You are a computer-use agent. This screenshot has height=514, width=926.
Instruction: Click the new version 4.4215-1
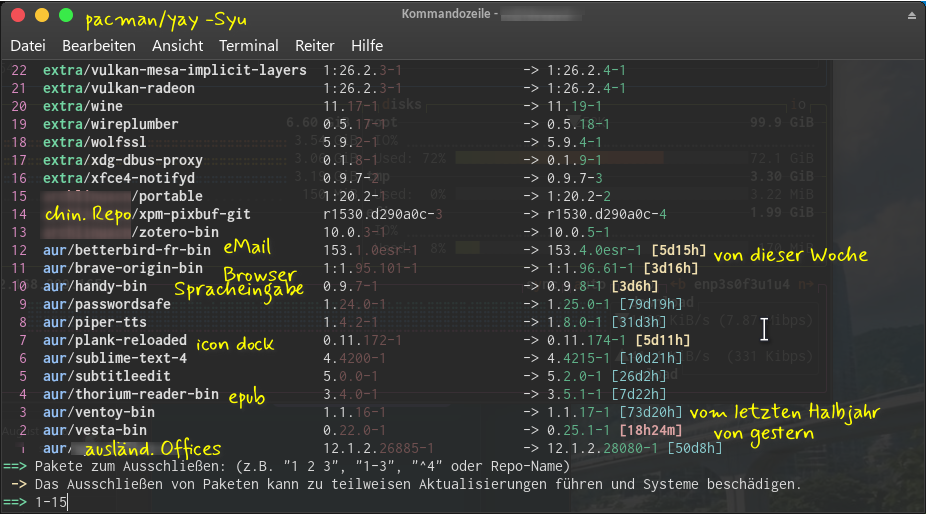[578, 359]
